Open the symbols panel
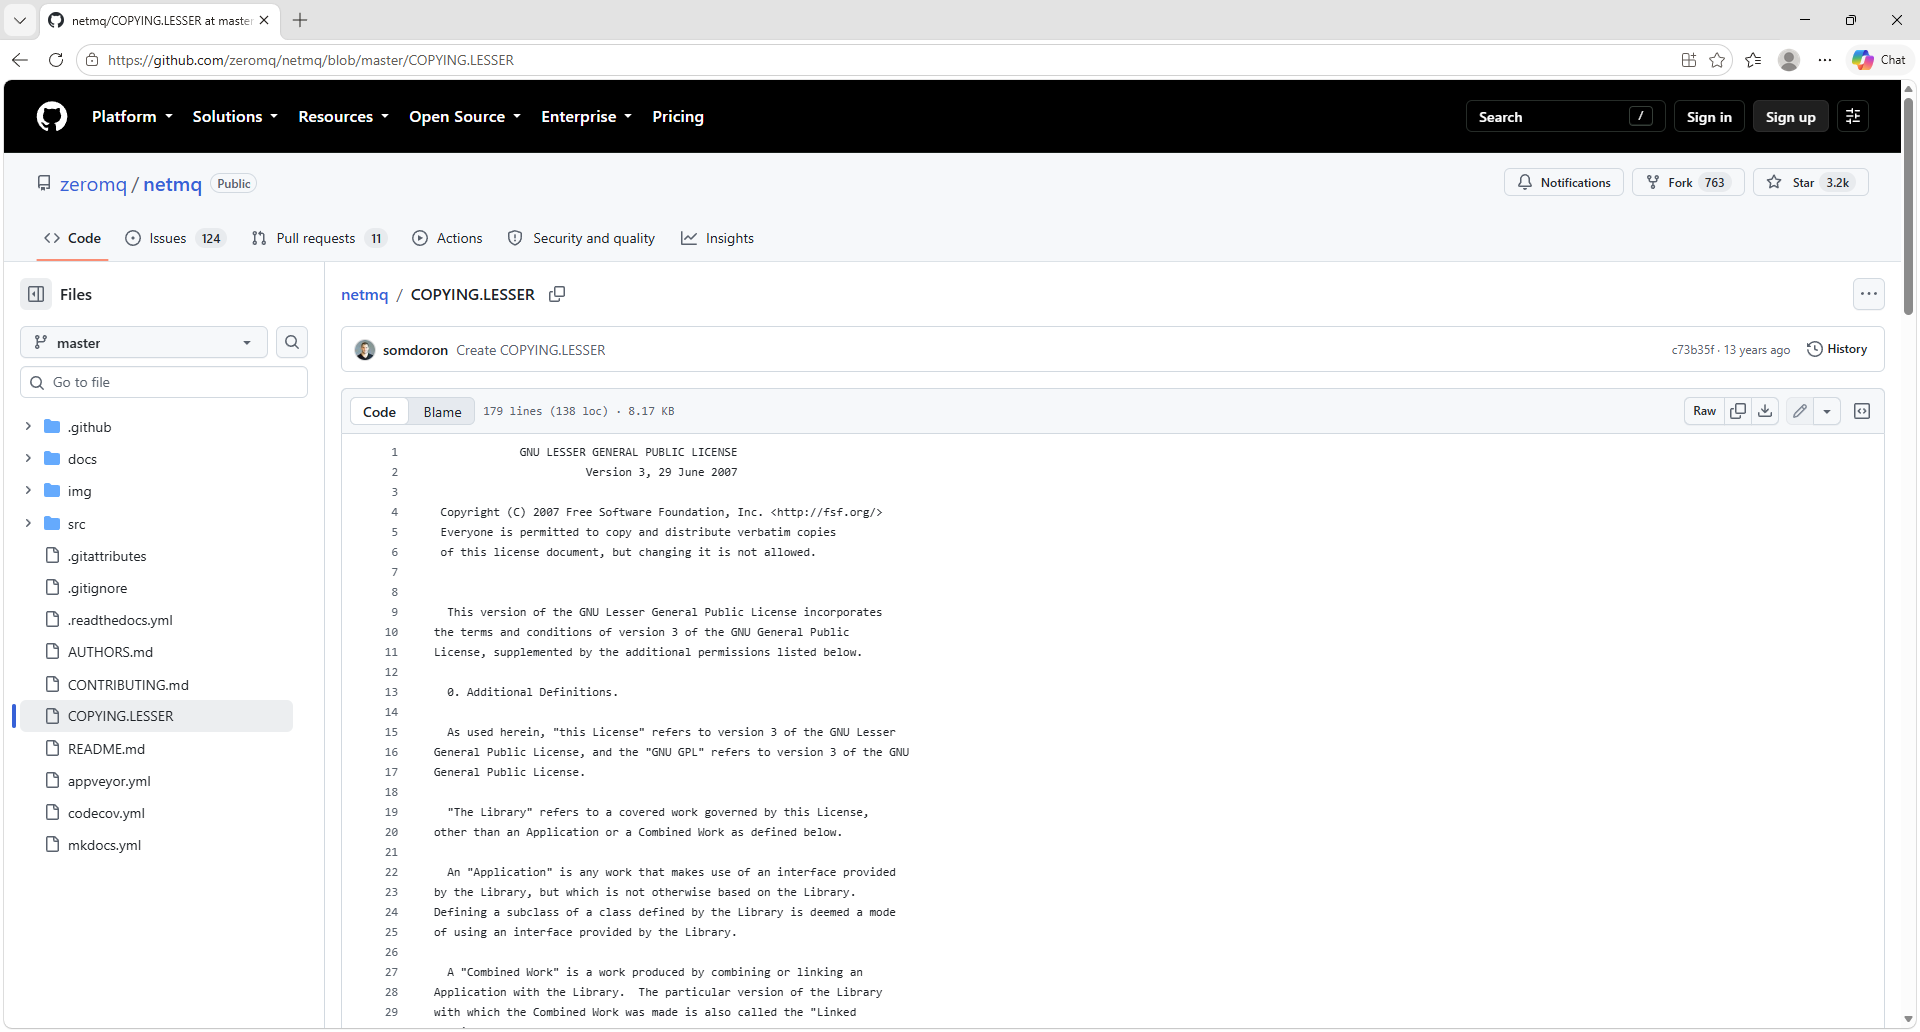The height and width of the screenshot is (1032, 1920). (x=1862, y=411)
